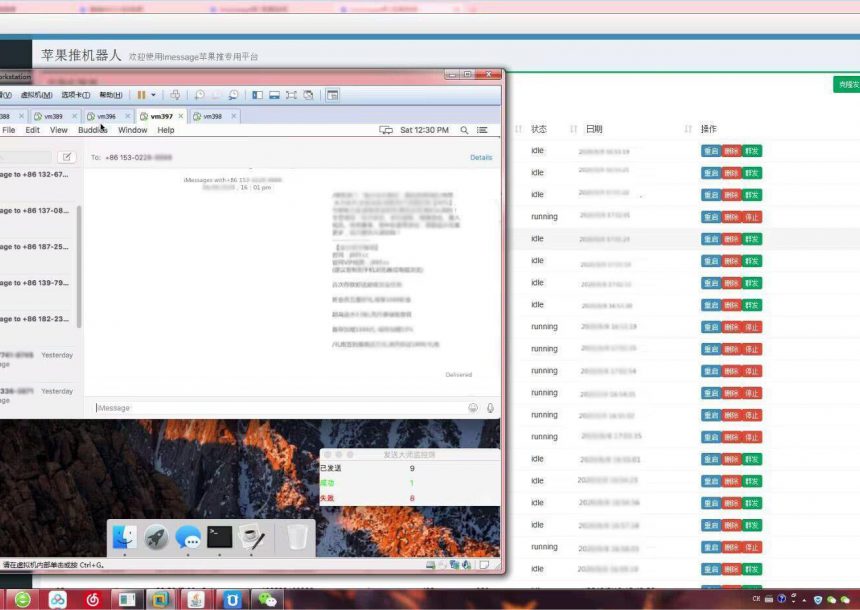Click the microphone icon in Messages input
Screen dimensions: 860x610
tap(490, 408)
